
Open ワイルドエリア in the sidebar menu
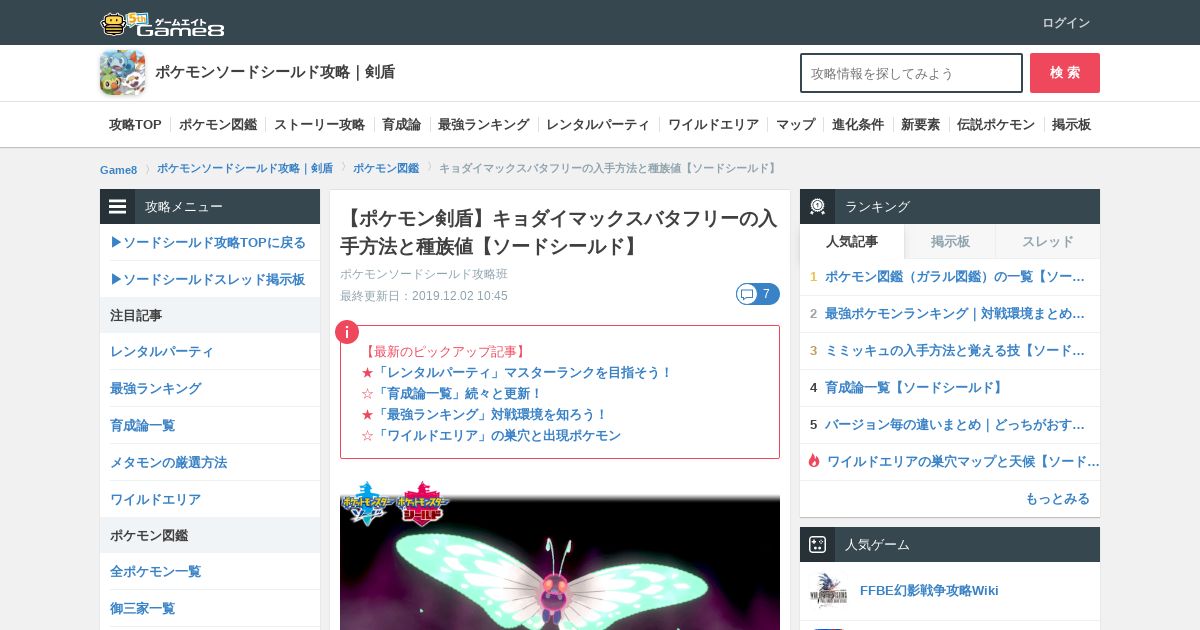155,500
